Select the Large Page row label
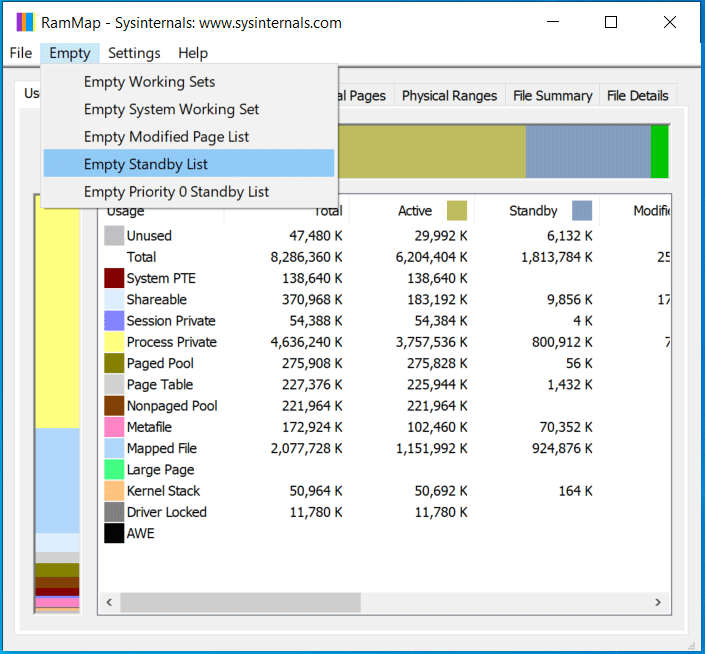 161,470
